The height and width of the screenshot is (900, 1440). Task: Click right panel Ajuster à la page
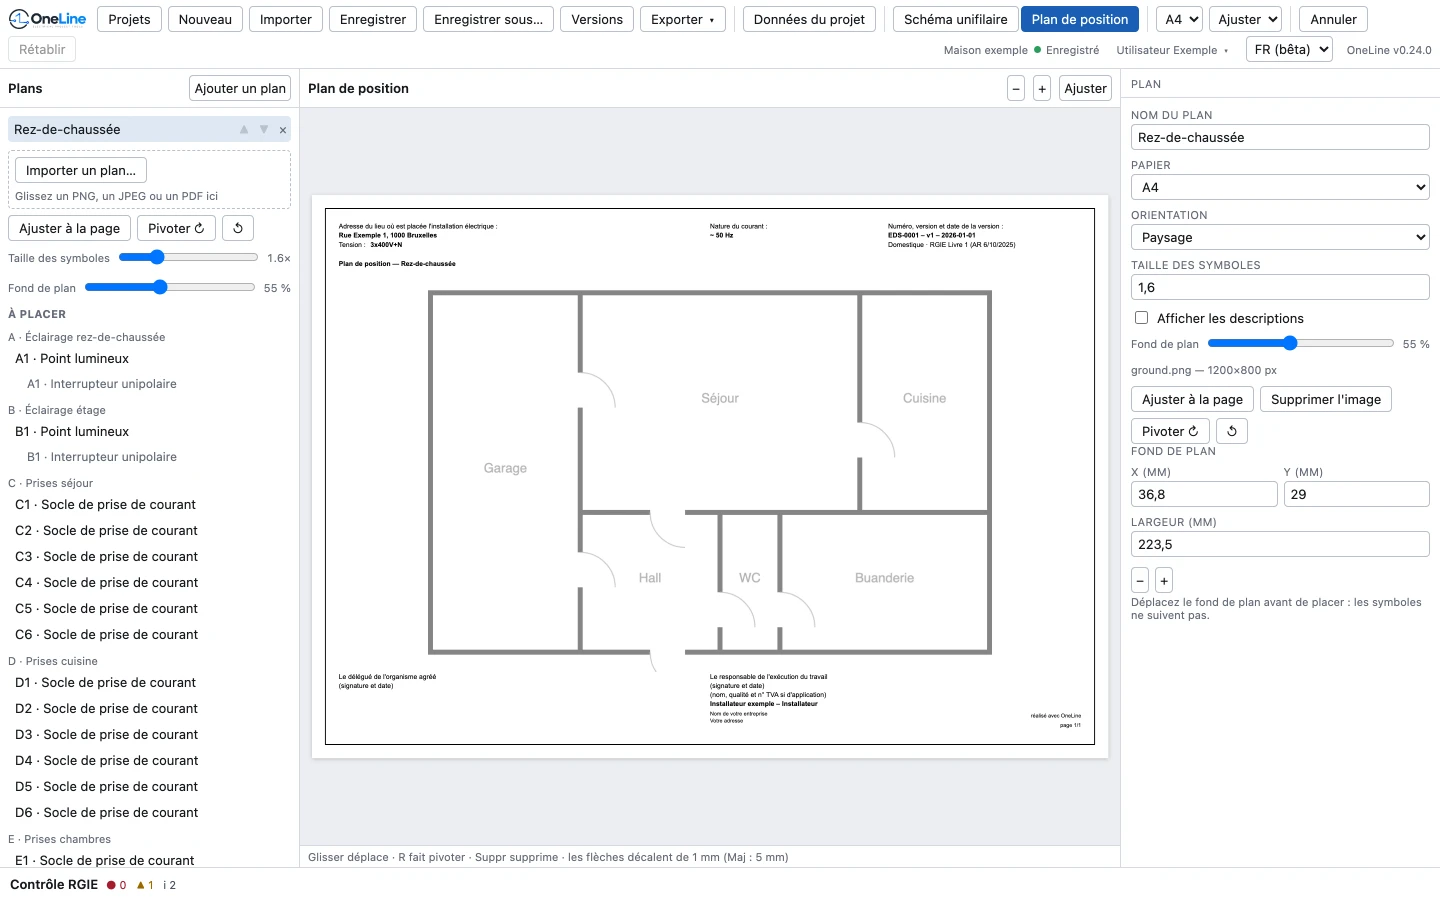pos(1193,399)
